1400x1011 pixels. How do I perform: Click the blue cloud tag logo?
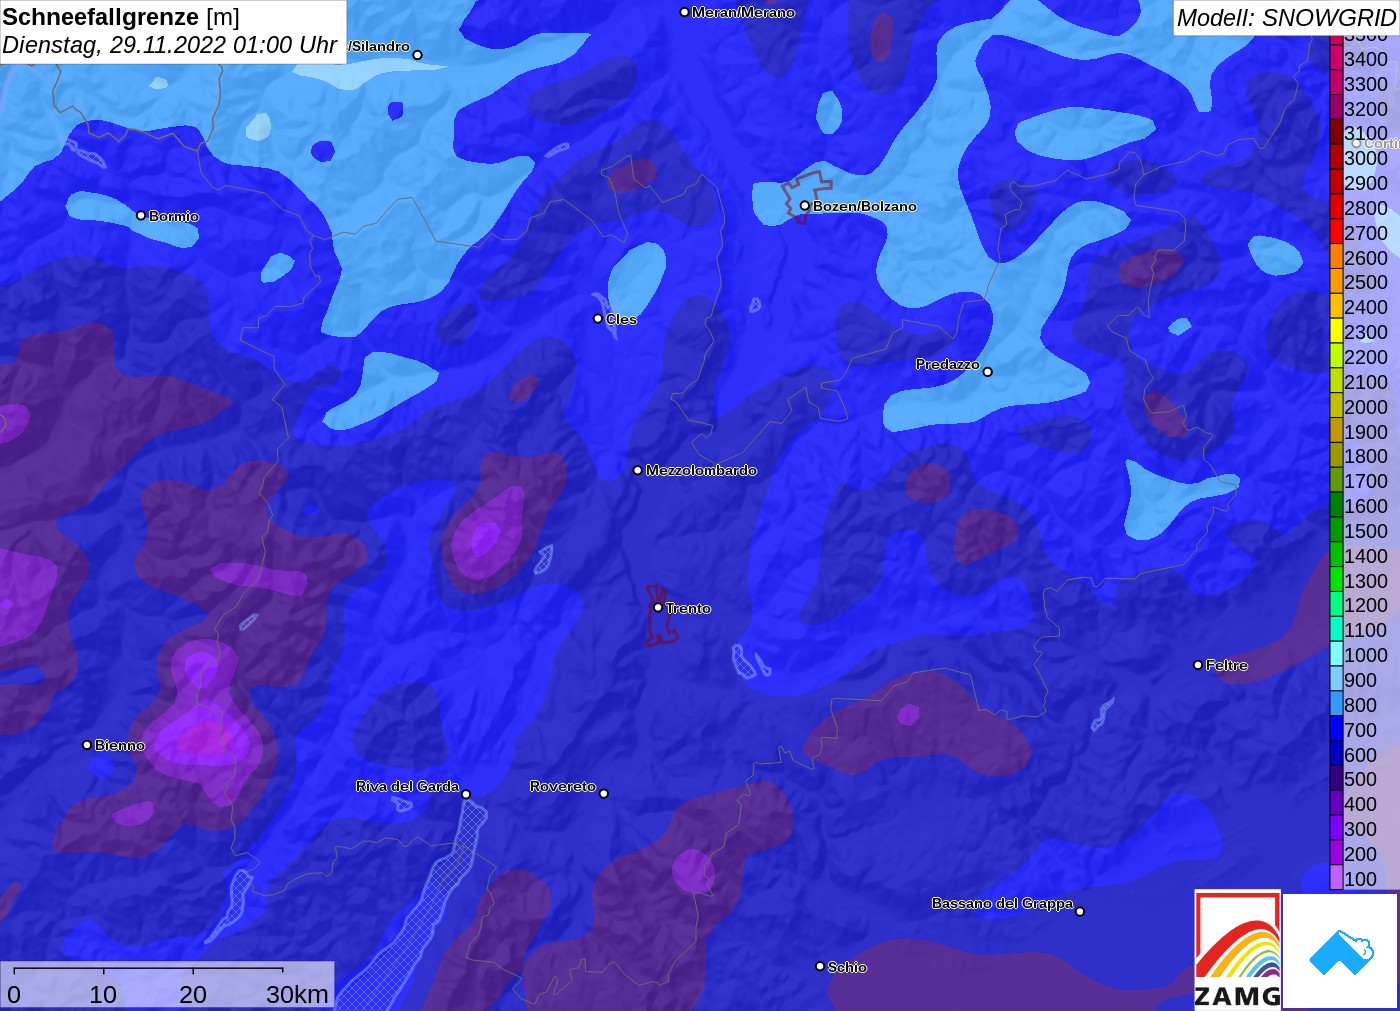coord(1341,952)
